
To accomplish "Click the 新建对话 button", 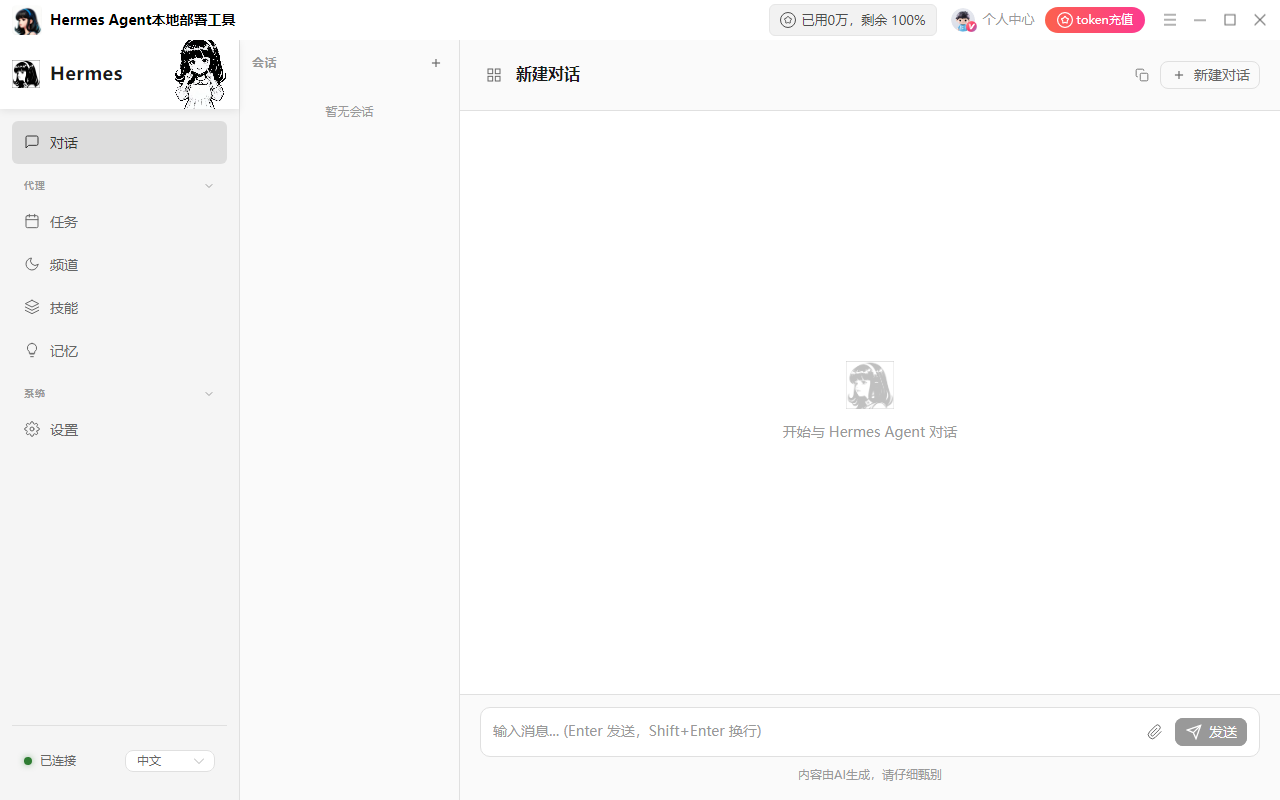I will click(1210, 75).
